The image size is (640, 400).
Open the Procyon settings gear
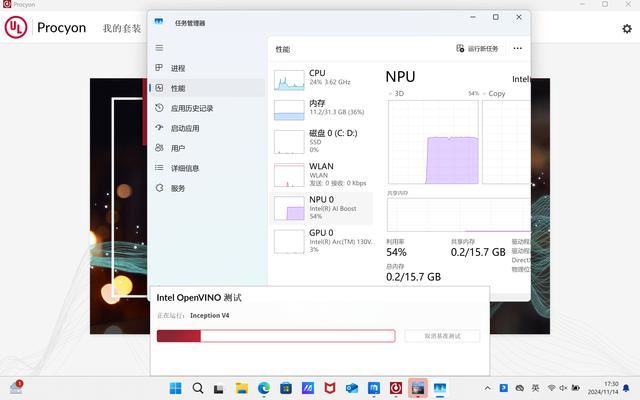pyautogui.click(x=626, y=29)
